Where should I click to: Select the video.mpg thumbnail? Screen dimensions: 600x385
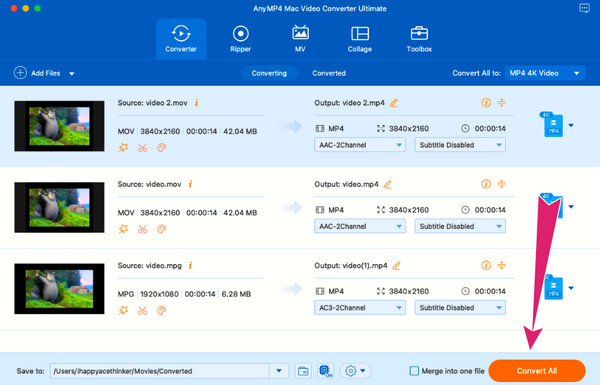click(59, 289)
